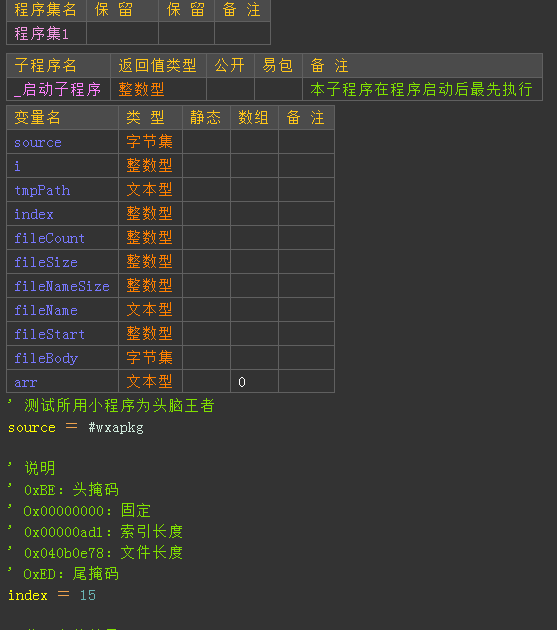
Task: Click the type 字节集 for source
Action: [150, 142]
